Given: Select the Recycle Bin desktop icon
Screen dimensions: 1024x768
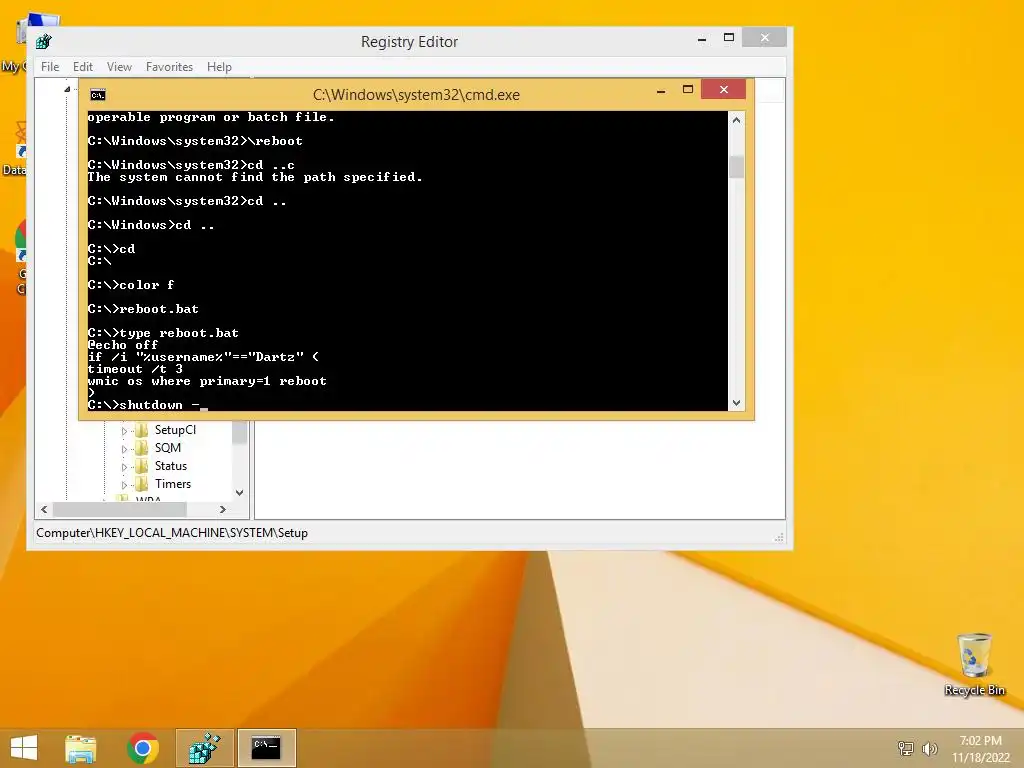Looking at the screenshot, I should [974, 665].
